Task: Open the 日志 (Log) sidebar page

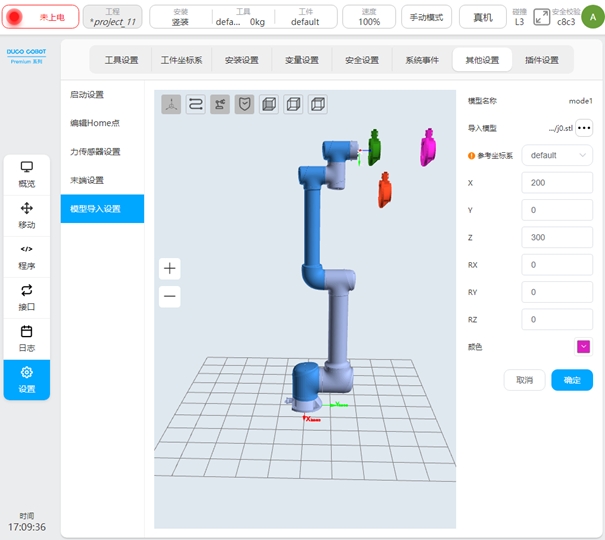Action: click(27, 338)
